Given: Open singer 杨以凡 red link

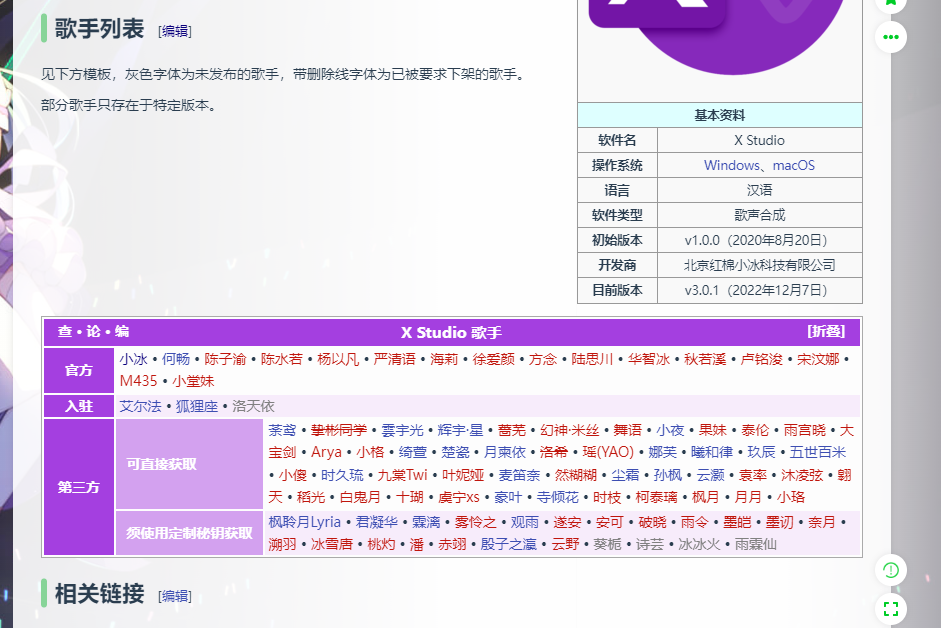Looking at the screenshot, I should (338, 359).
